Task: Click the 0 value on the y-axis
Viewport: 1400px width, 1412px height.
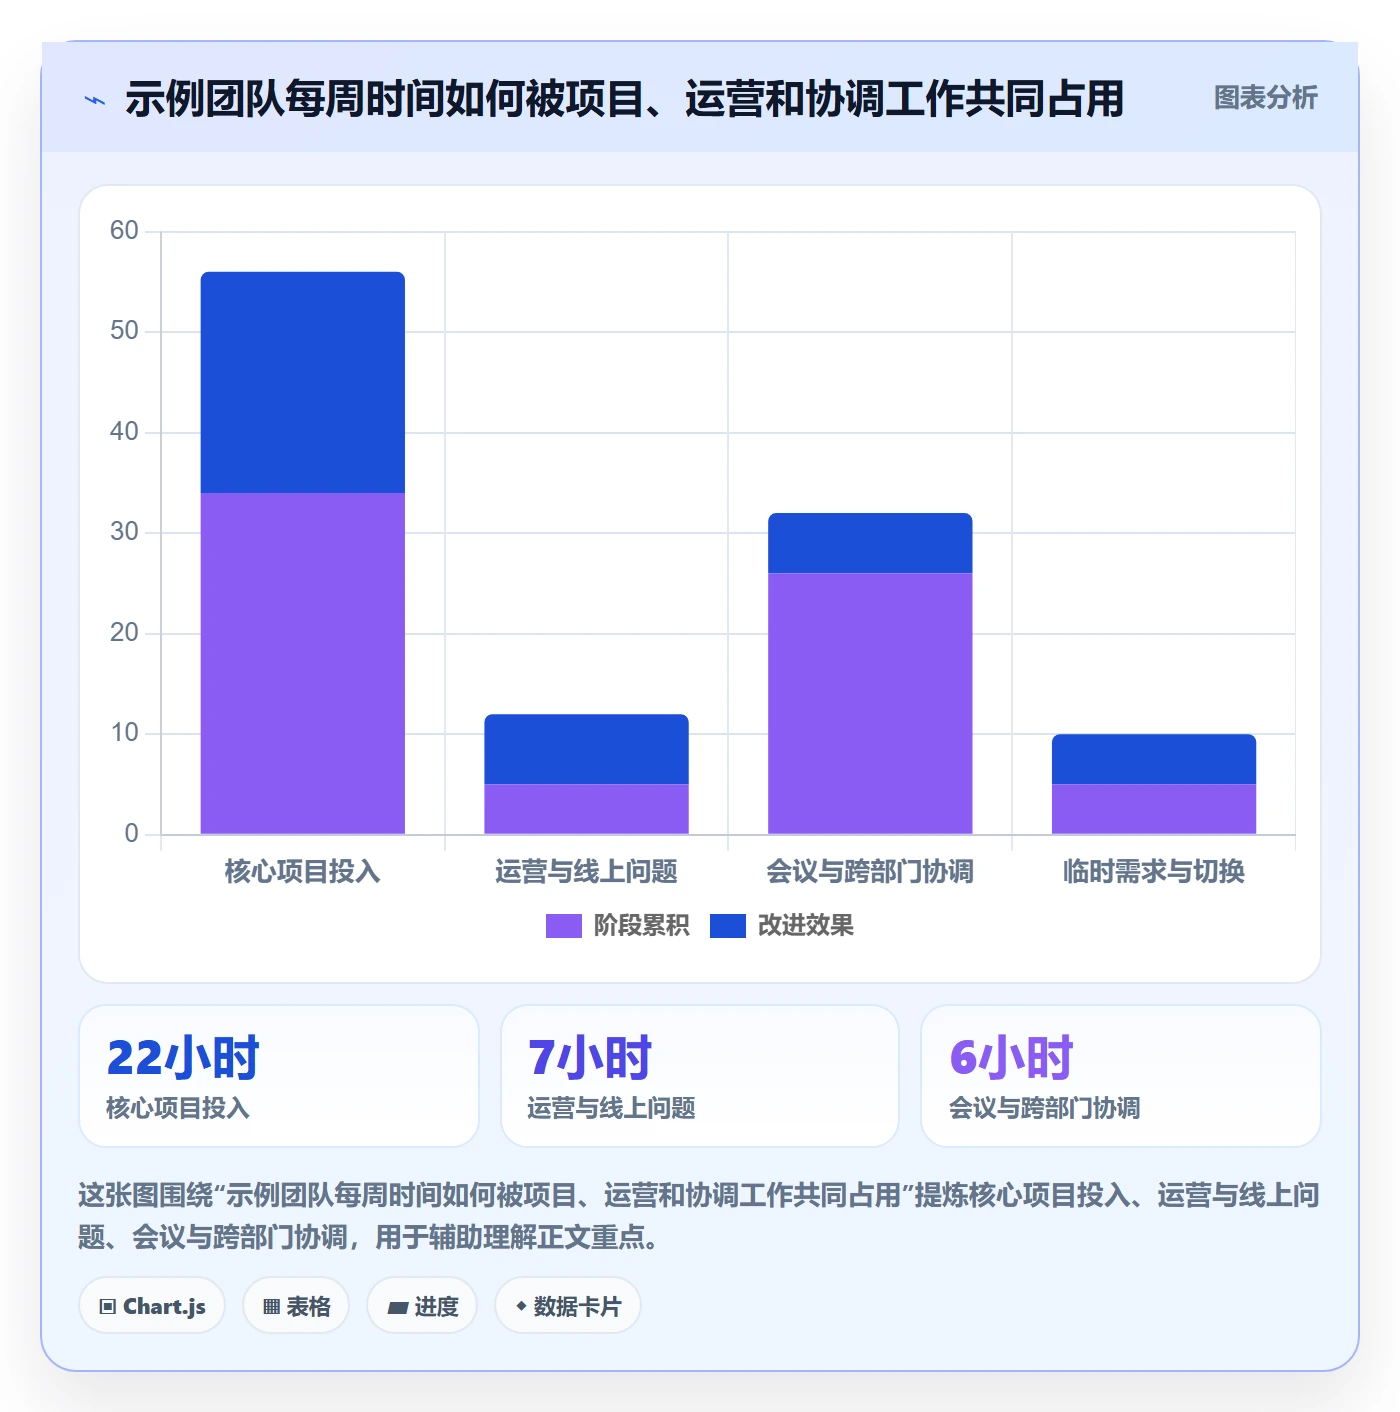Action: [131, 834]
